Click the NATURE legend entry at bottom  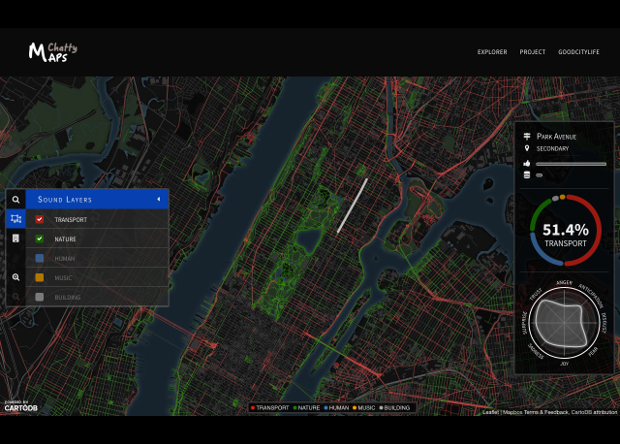pyautogui.click(x=306, y=408)
